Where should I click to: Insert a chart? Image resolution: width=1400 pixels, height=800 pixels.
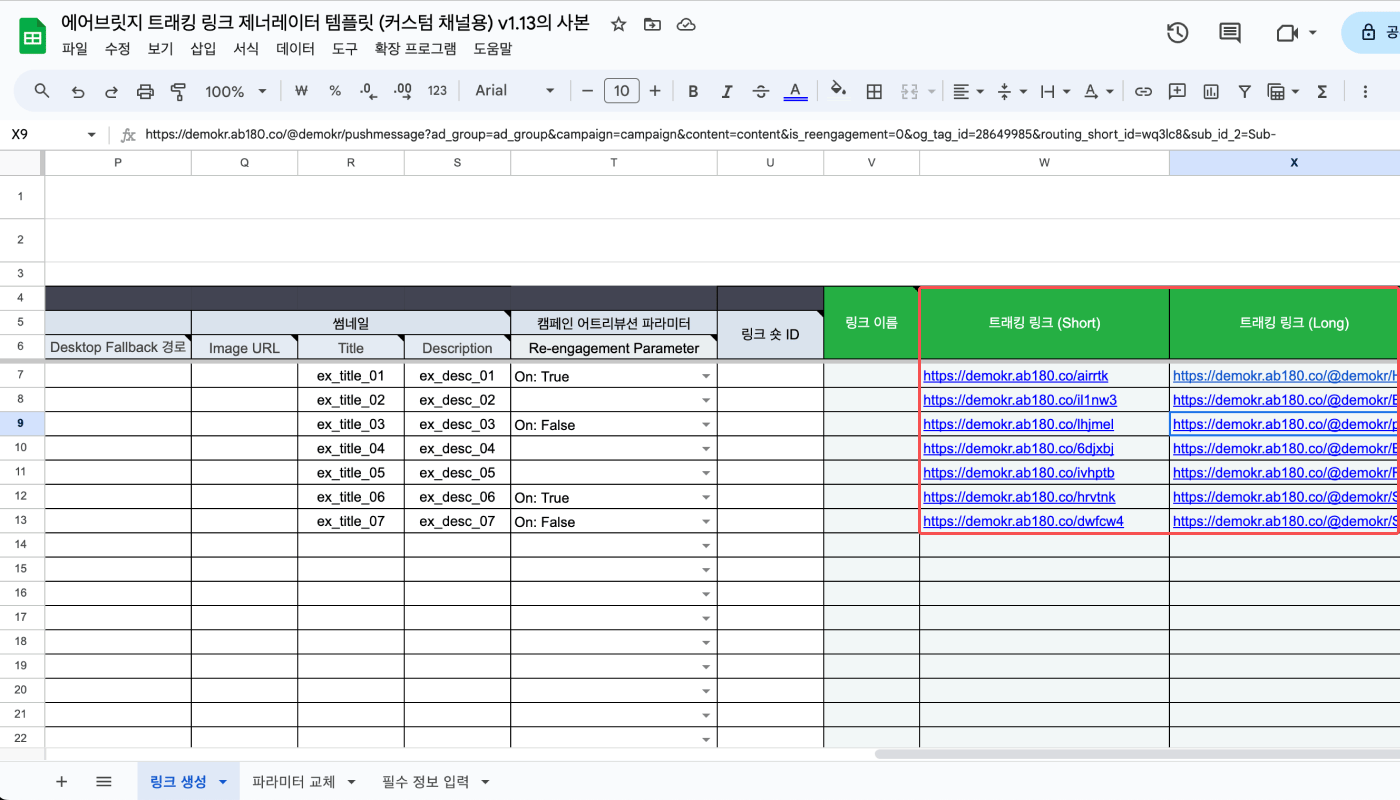[1211, 91]
